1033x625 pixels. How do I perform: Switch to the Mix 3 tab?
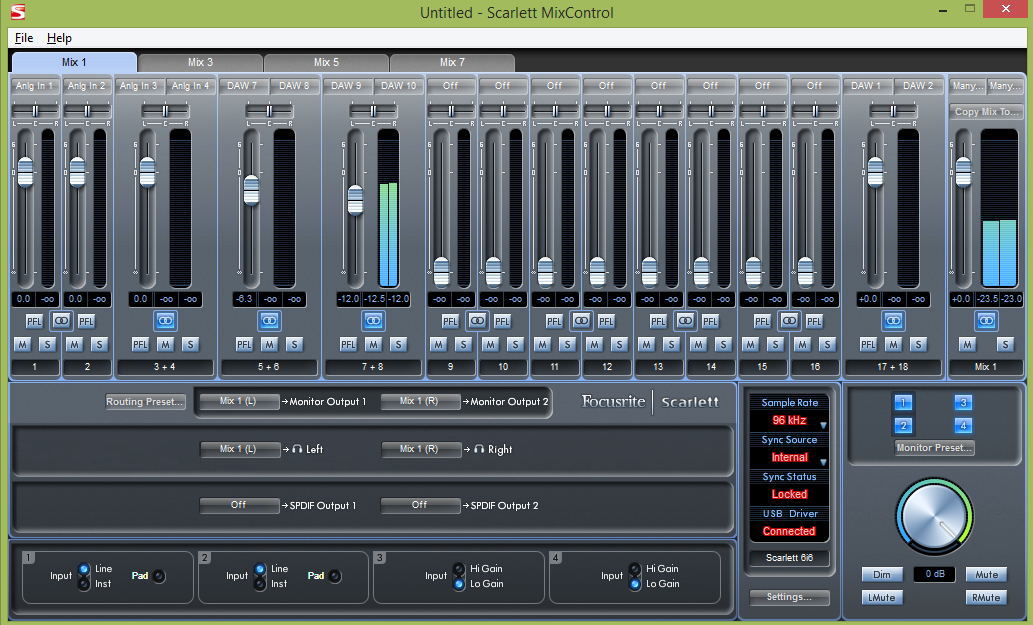pyautogui.click(x=200, y=62)
